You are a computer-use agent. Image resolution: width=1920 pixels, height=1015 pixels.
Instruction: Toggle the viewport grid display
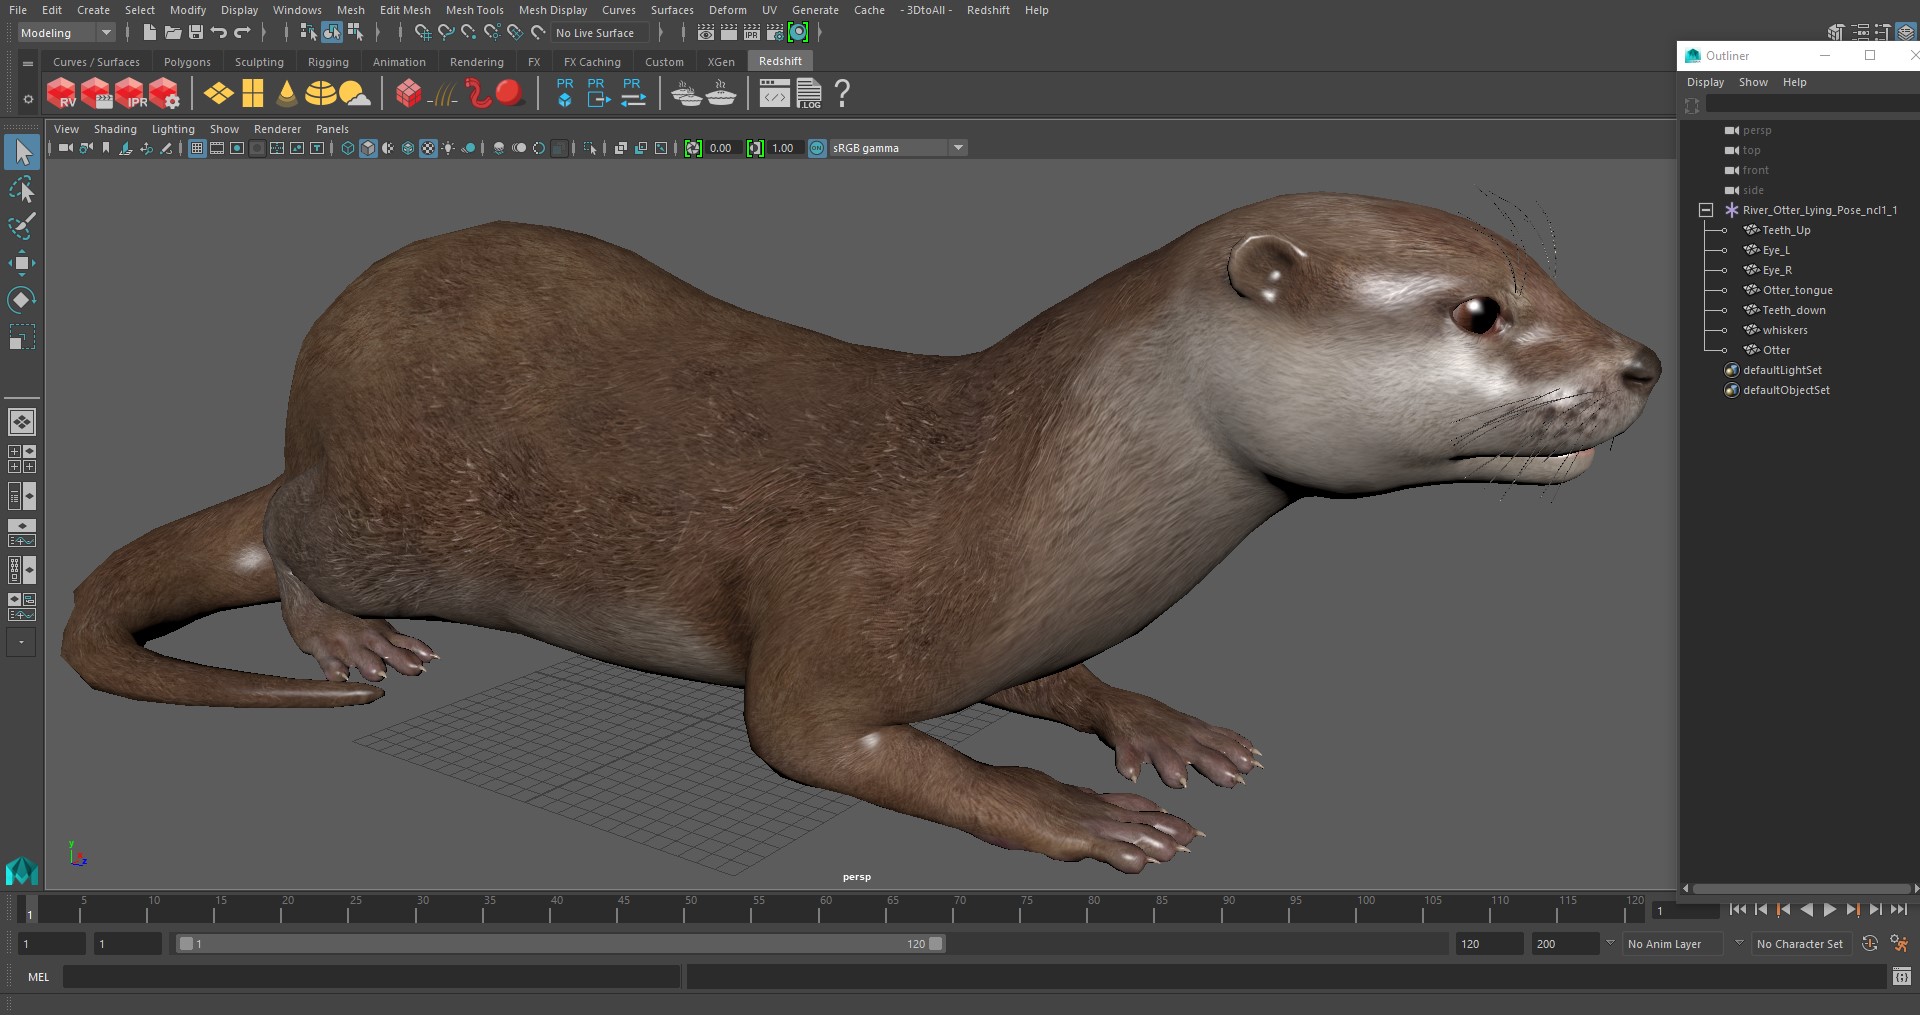coord(197,148)
